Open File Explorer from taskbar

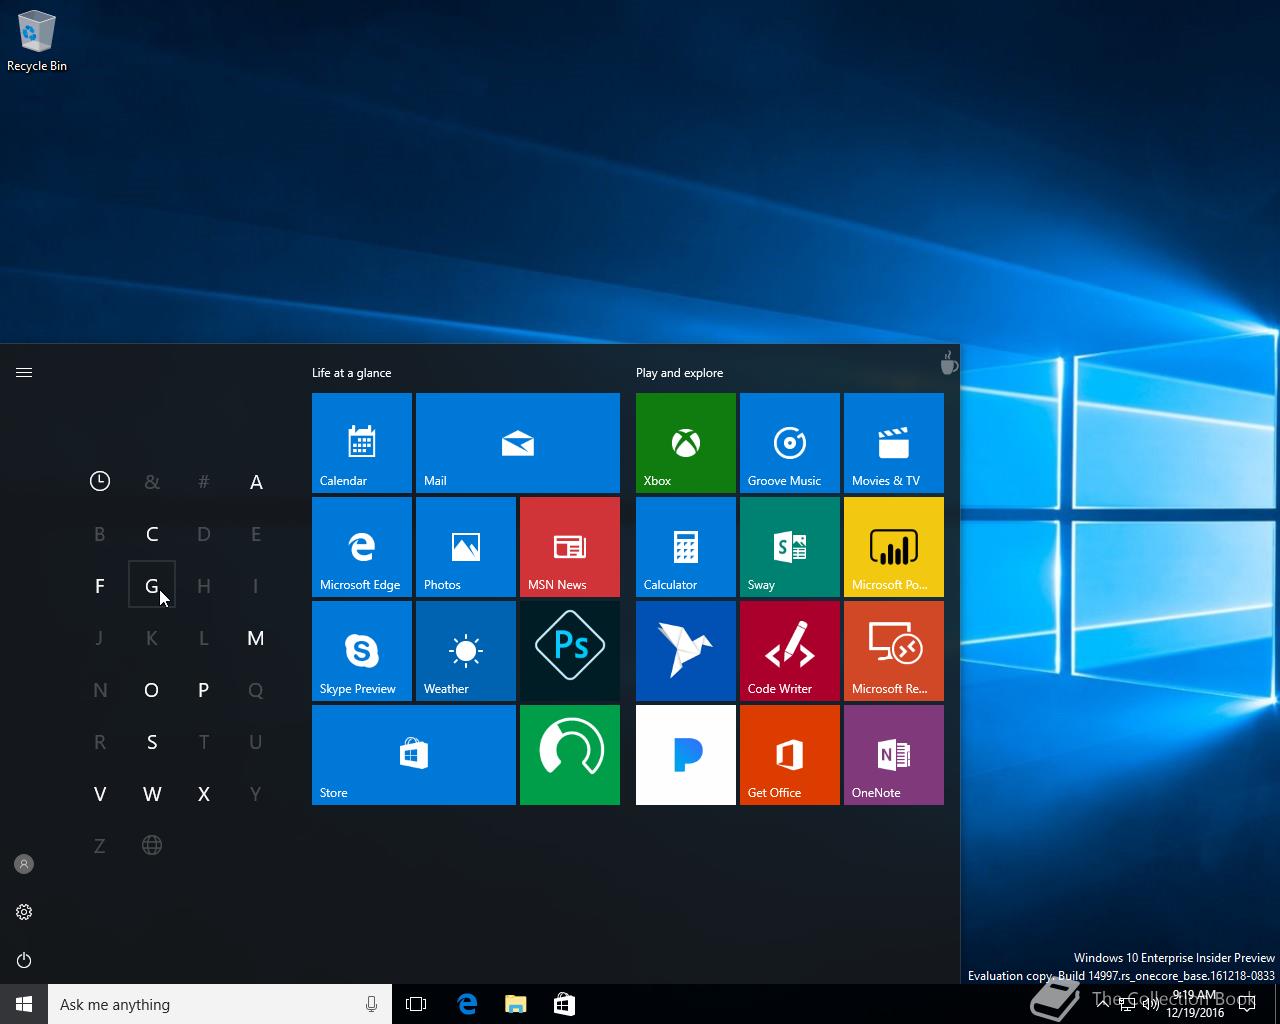[516, 1004]
